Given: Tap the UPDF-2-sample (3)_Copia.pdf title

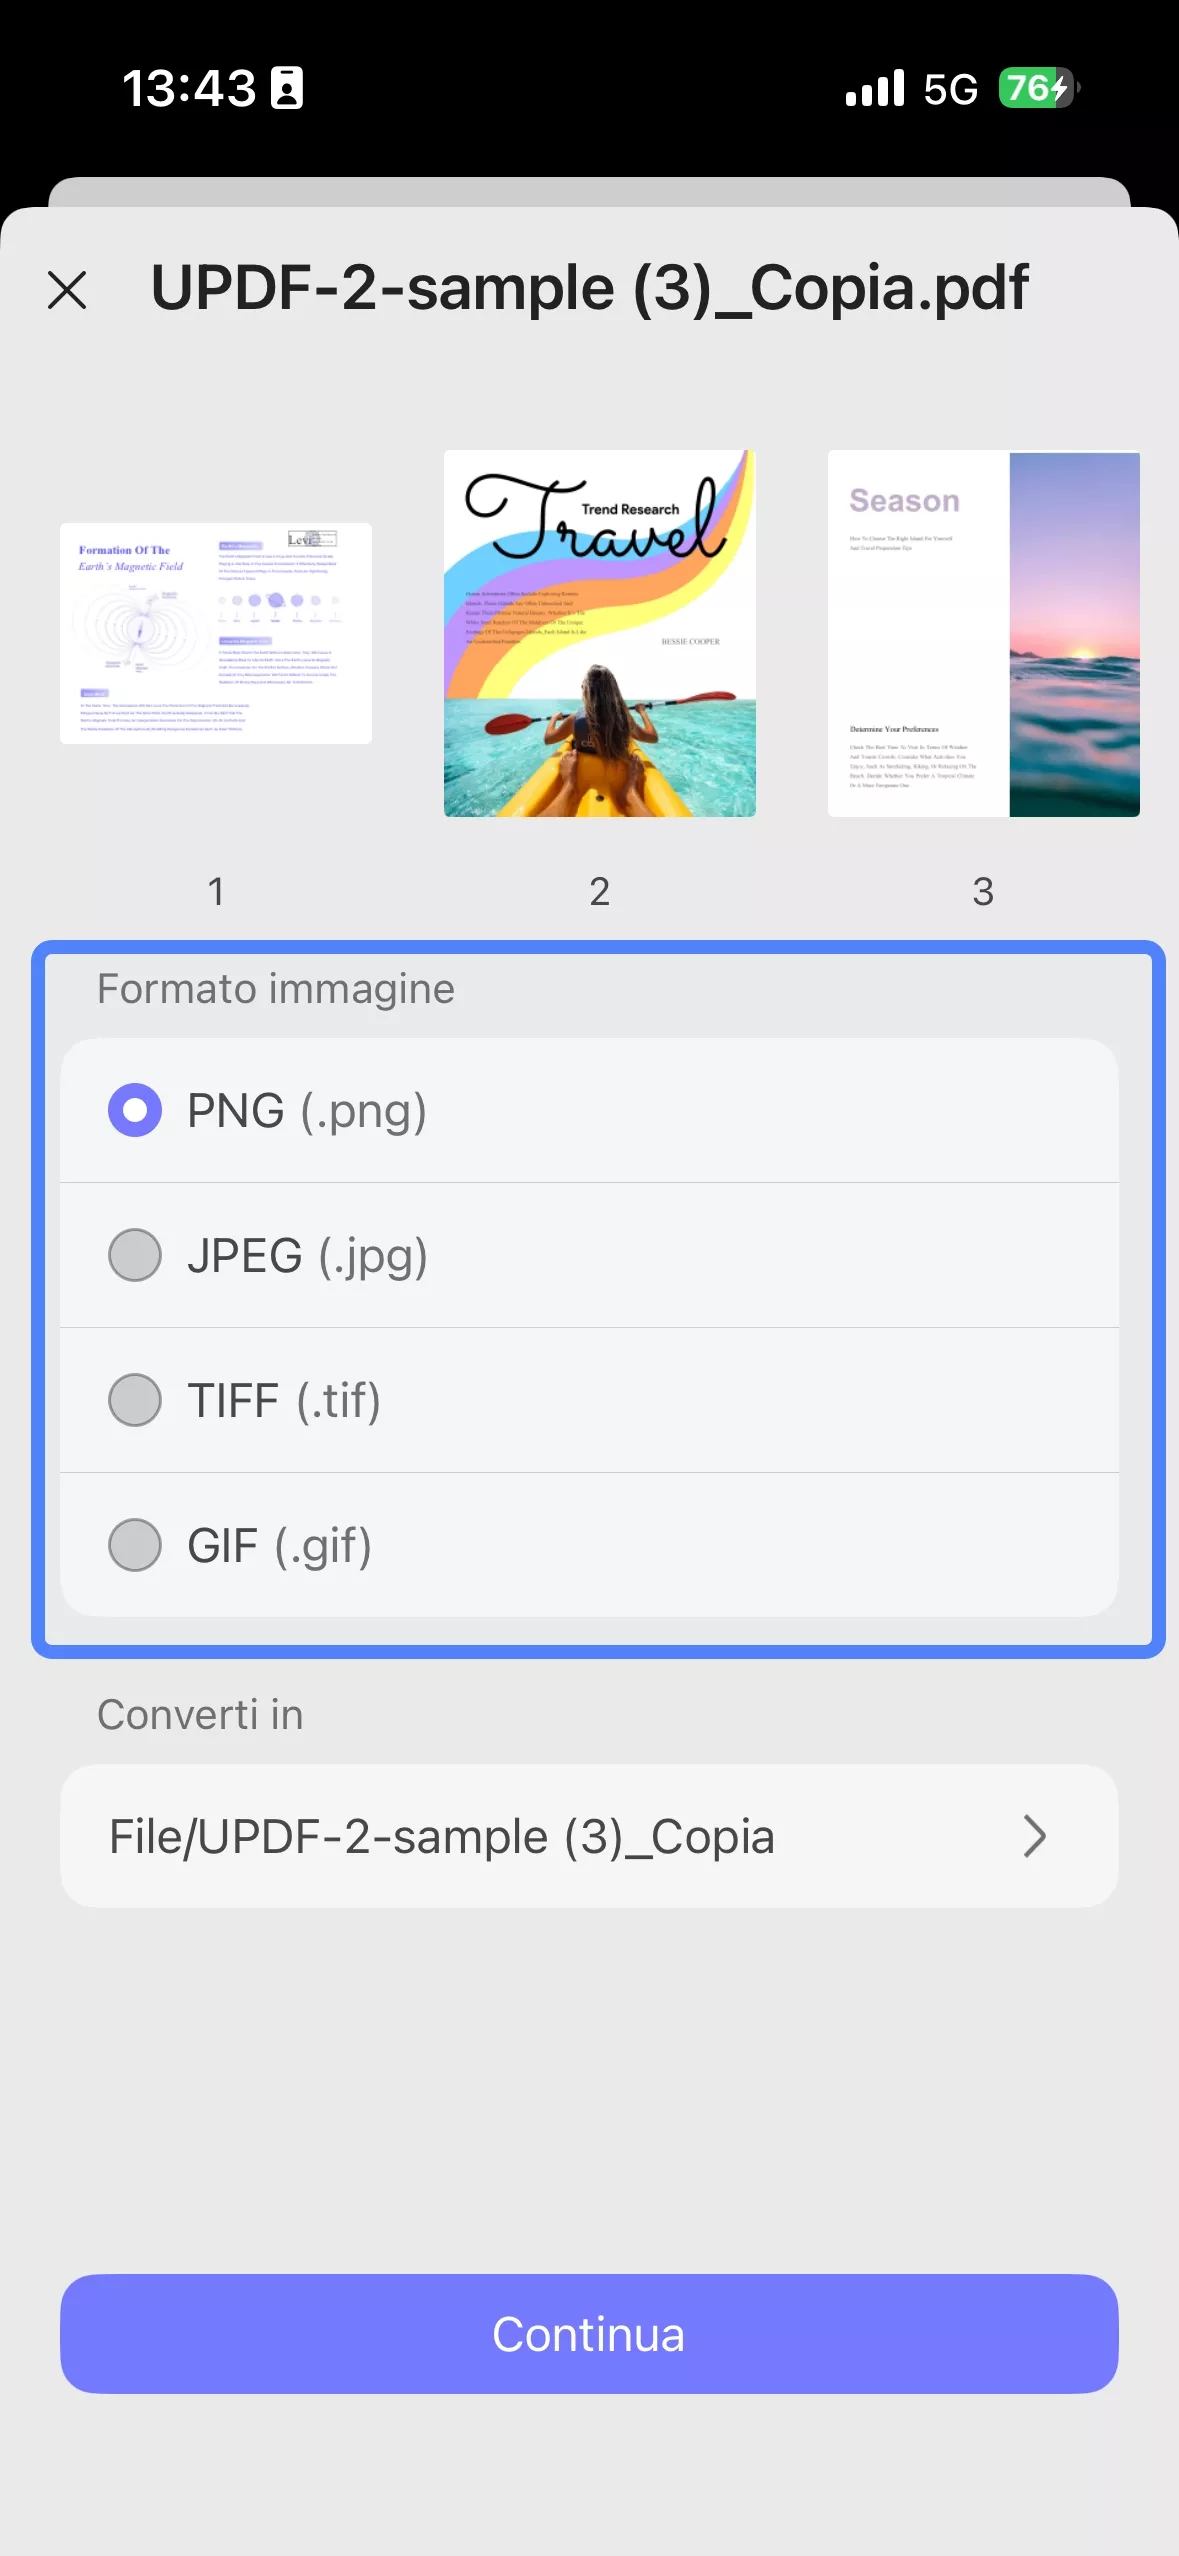Looking at the screenshot, I should [x=589, y=288].
